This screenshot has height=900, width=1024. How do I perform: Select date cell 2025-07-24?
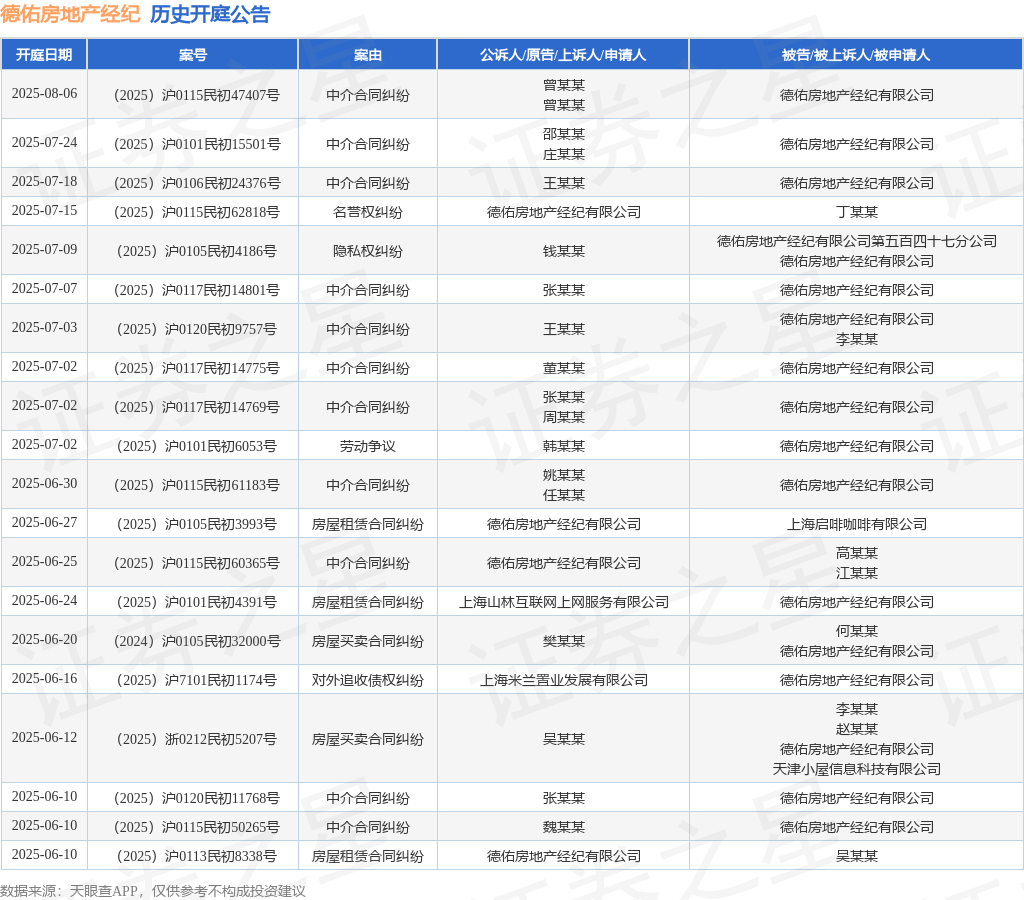pyautogui.click(x=44, y=142)
